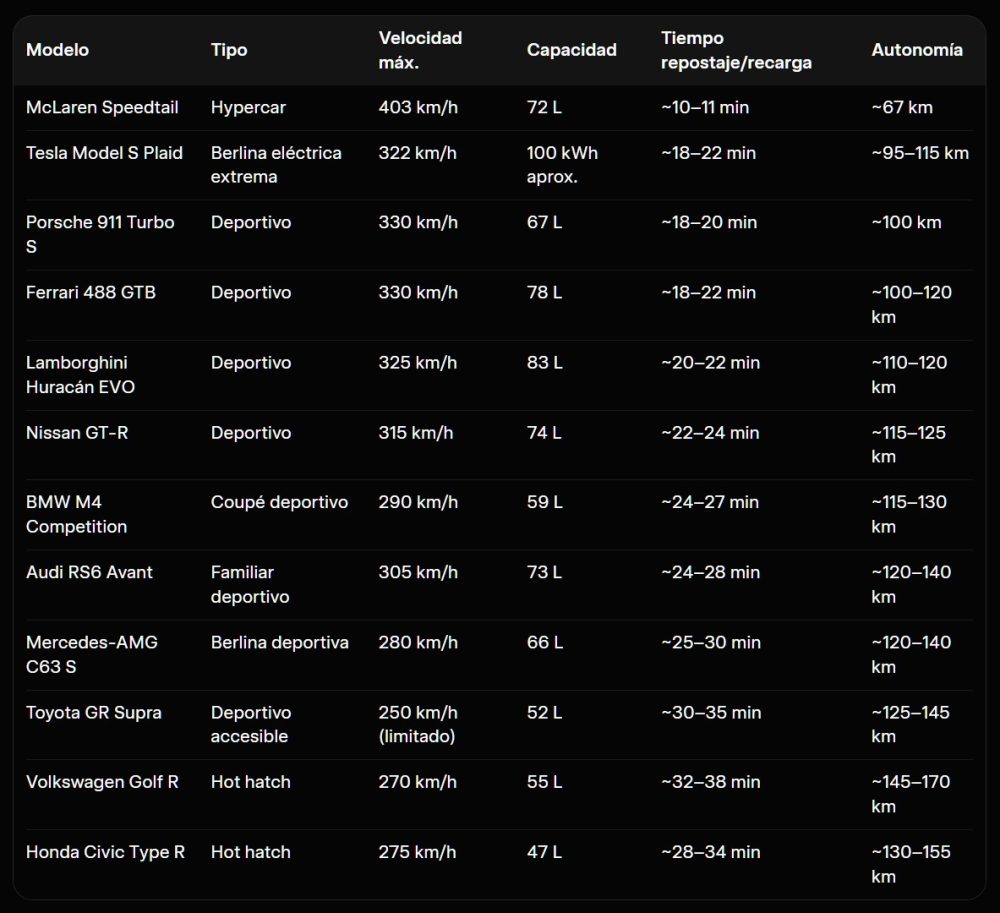
Task: Click the '305 km/h' speed cell
Action: 418,573
